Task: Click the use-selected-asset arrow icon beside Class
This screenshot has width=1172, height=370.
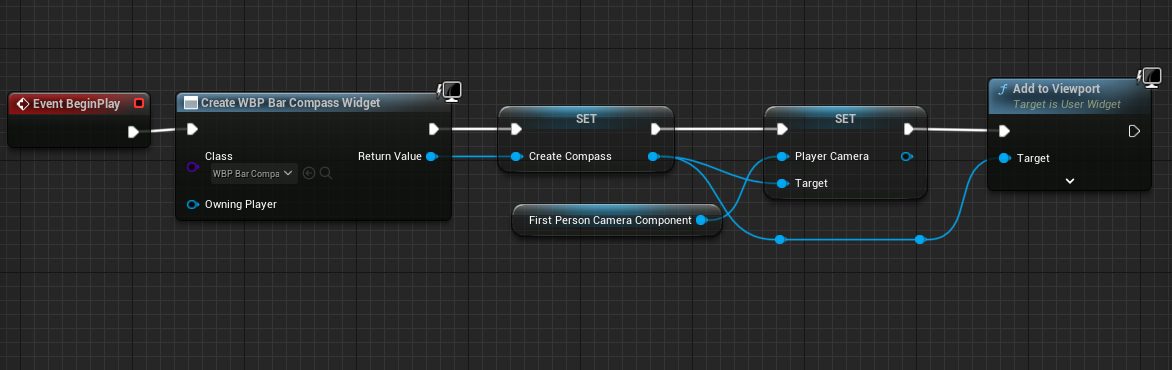Action: 309,173
